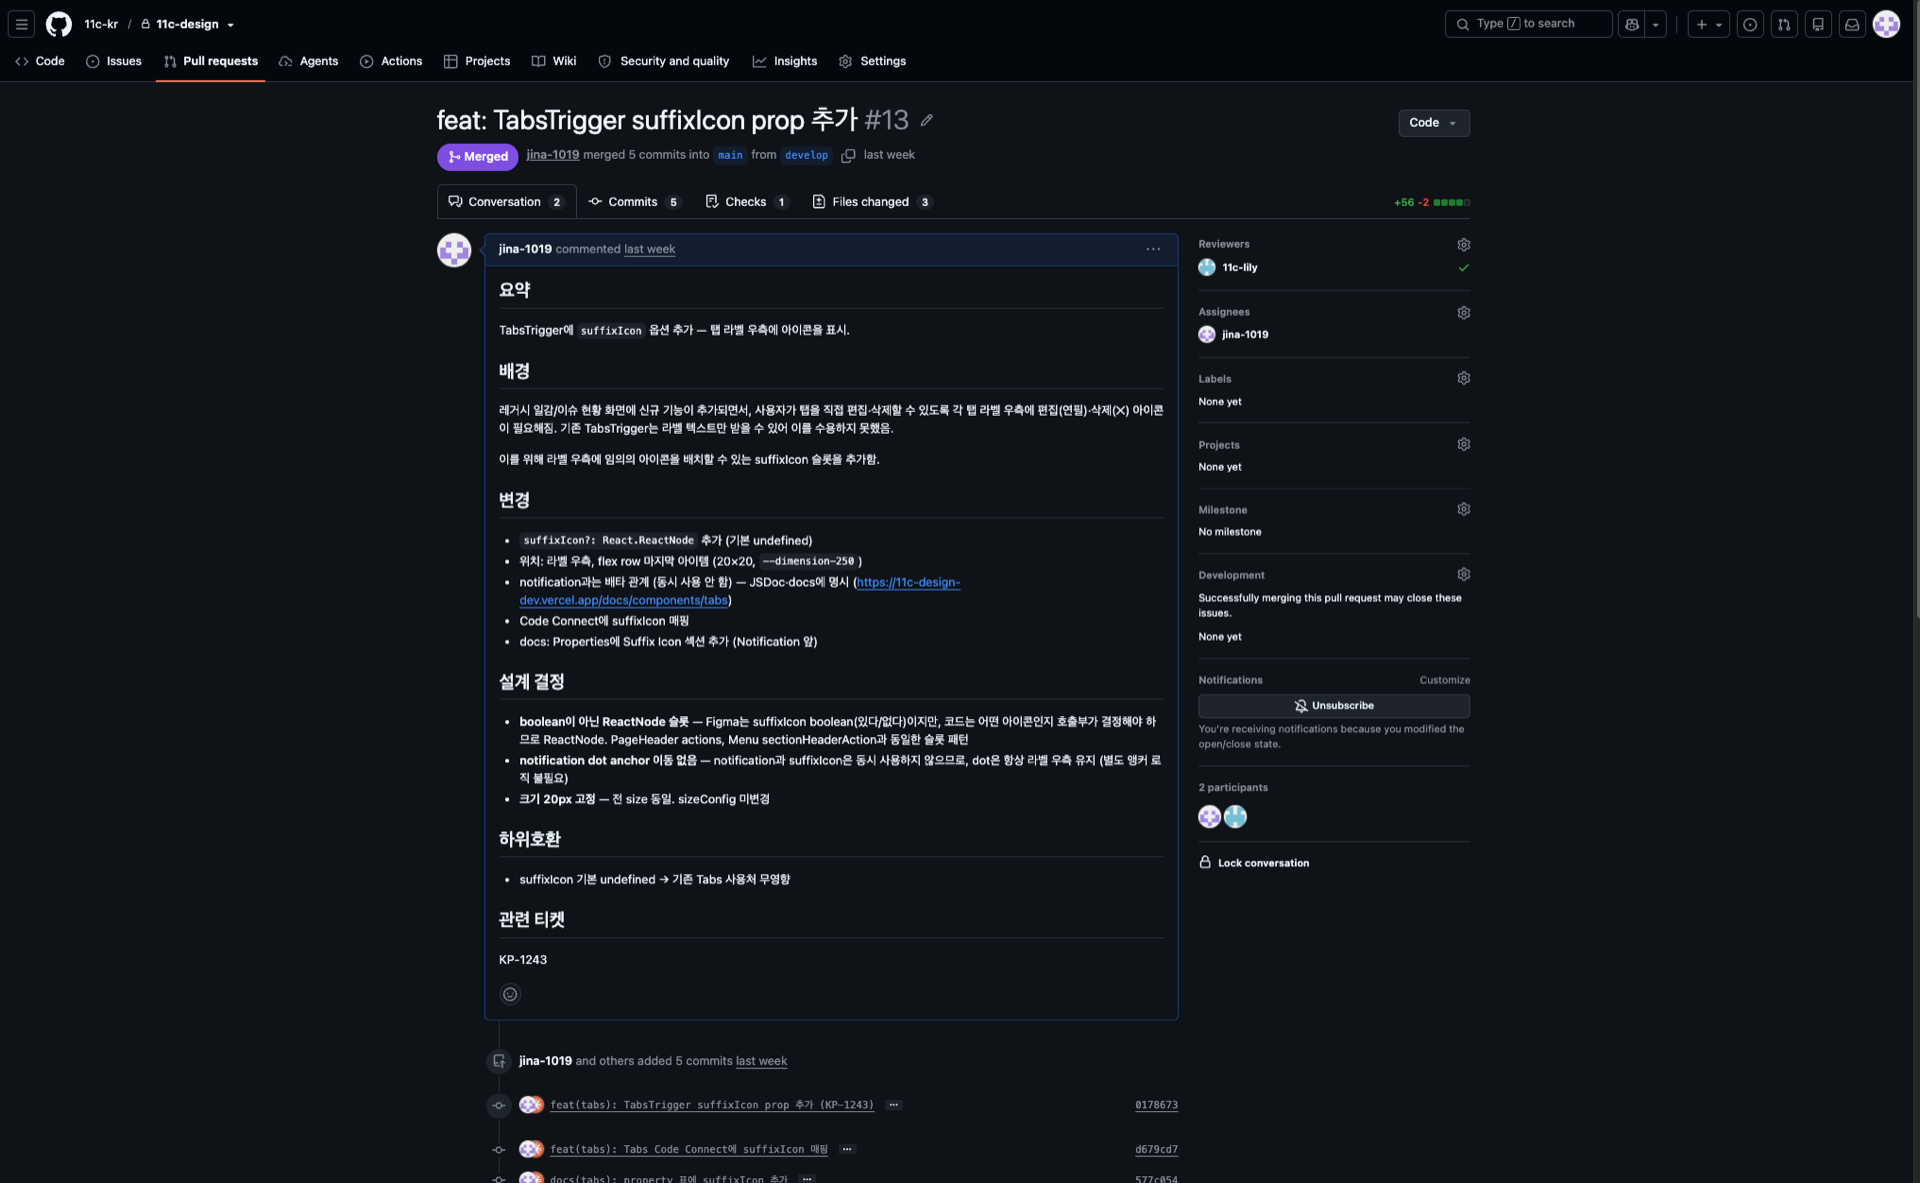Screen dimensions: 1920x1183
Task: Expand commit message for Code Connect commit
Action: click(847, 1149)
